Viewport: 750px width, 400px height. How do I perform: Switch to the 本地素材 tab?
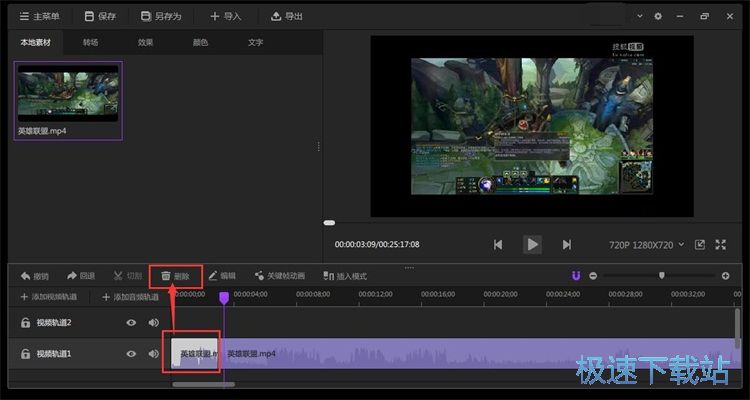click(x=35, y=43)
